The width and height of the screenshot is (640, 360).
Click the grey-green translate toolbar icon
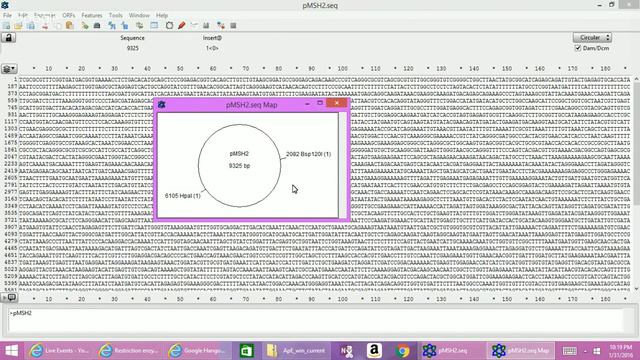click(x=140, y=26)
